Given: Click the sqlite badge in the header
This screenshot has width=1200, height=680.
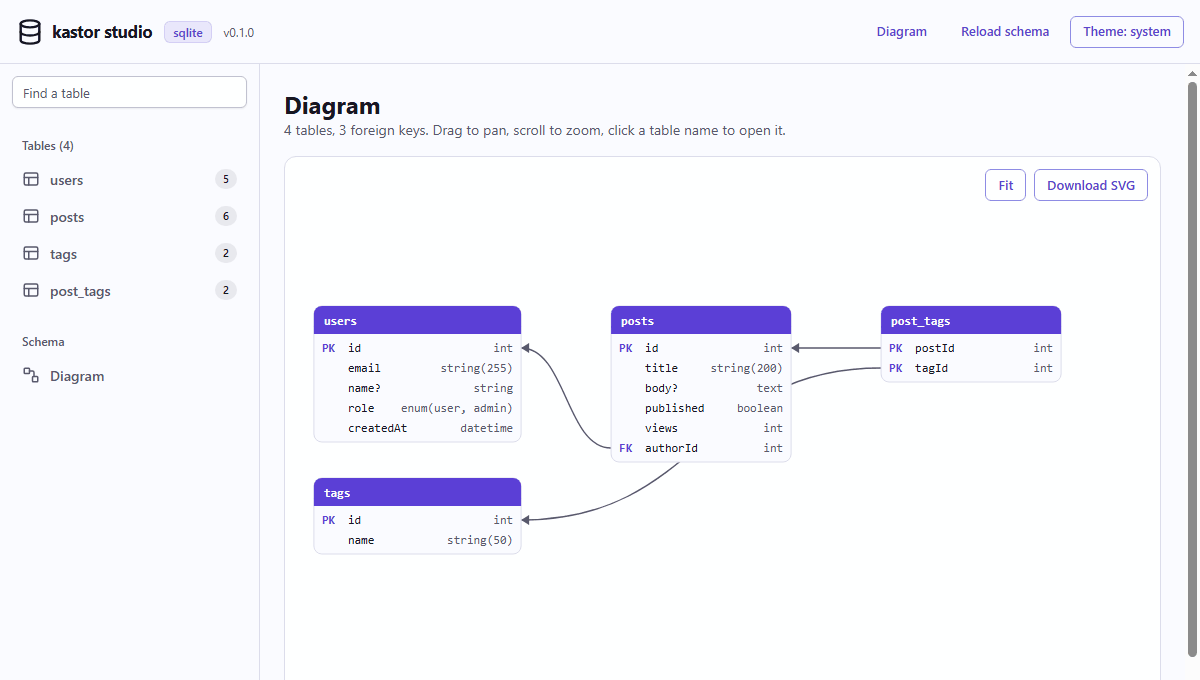Looking at the screenshot, I should [188, 32].
